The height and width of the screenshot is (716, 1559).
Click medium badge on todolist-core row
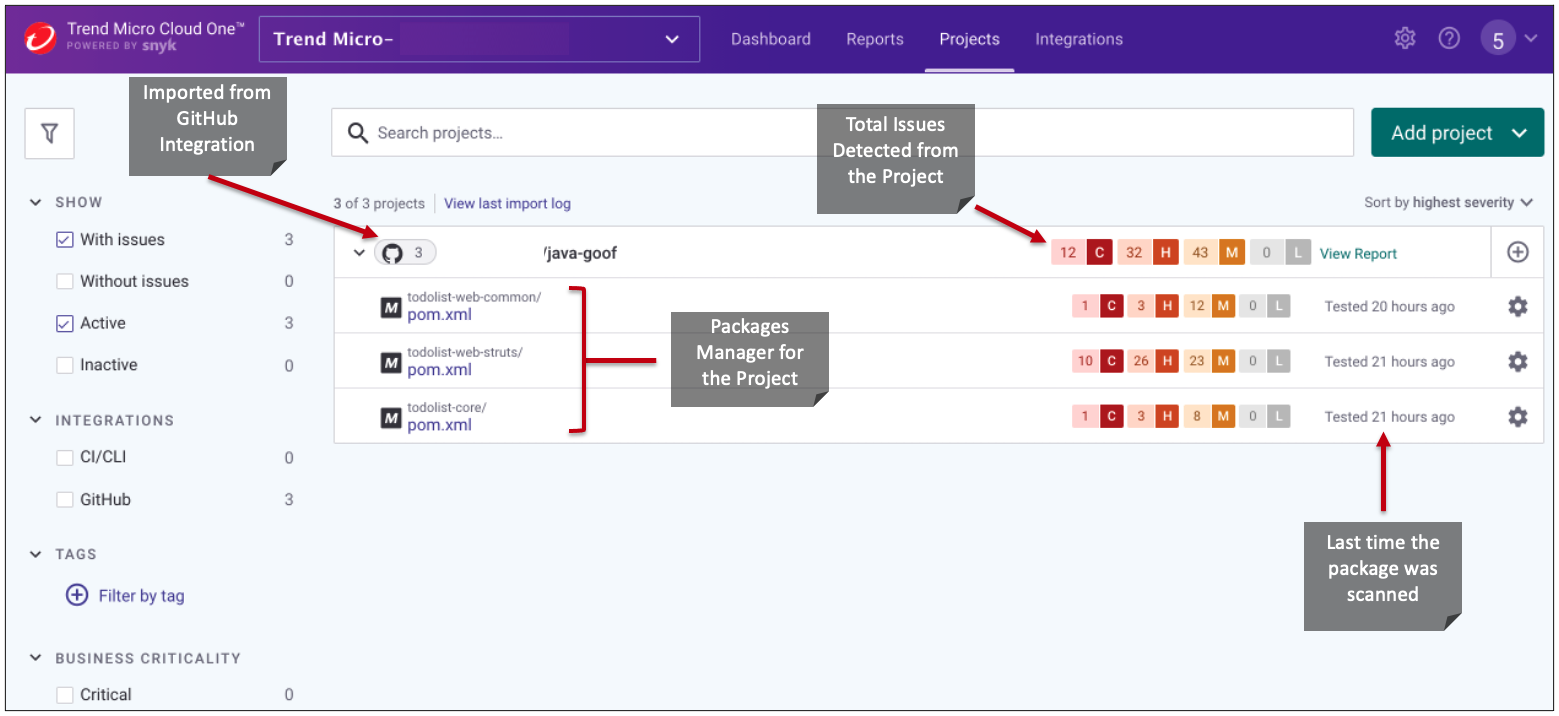1209,417
